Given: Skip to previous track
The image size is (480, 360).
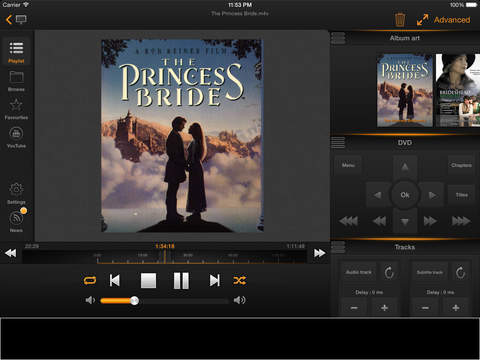Looking at the screenshot, I should [115, 280].
